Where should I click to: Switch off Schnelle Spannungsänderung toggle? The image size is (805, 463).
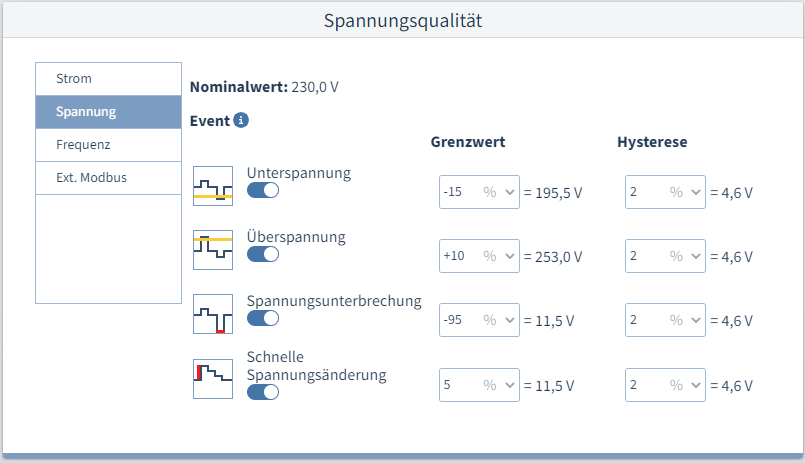tap(263, 392)
